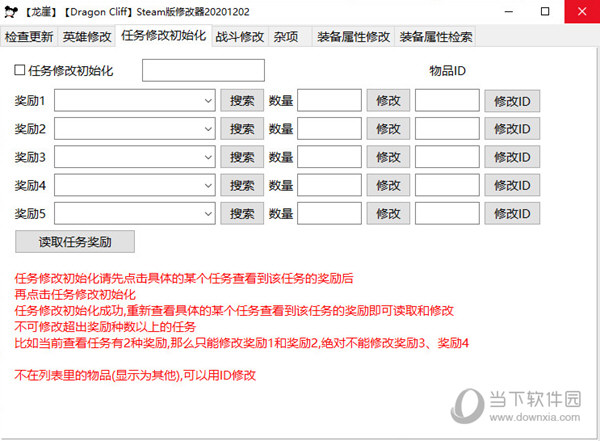Click 修改ID button for 奖励5
Image resolution: width=600 pixels, height=441 pixels.
point(512,214)
